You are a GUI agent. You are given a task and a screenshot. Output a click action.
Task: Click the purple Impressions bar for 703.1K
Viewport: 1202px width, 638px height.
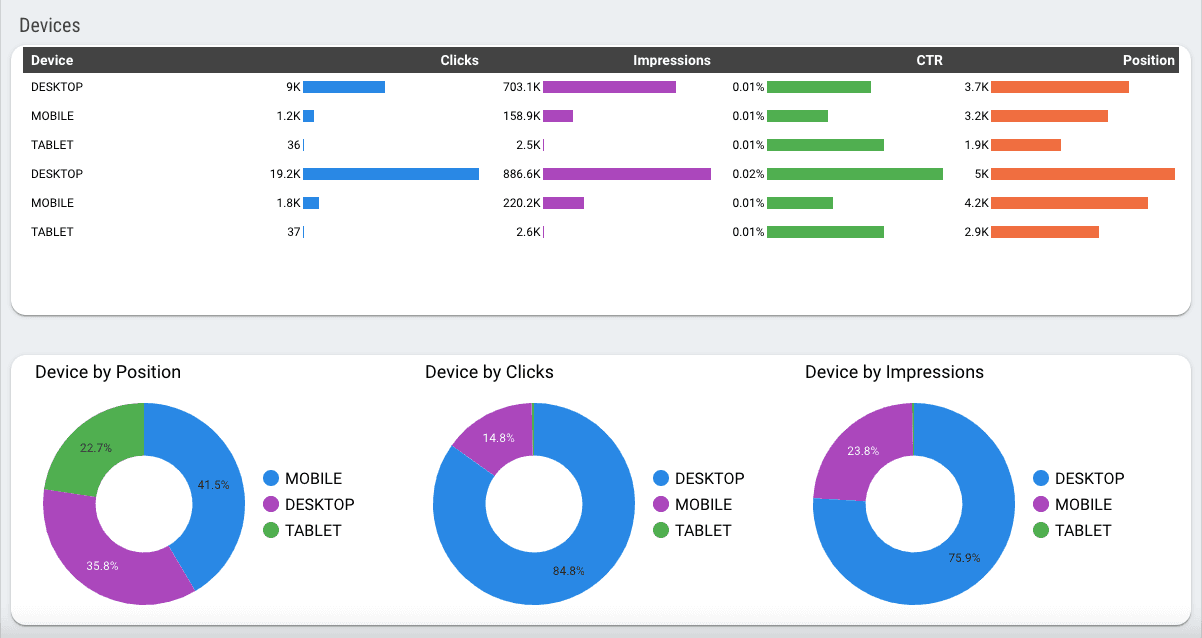pyautogui.click(x=609, y=87)
